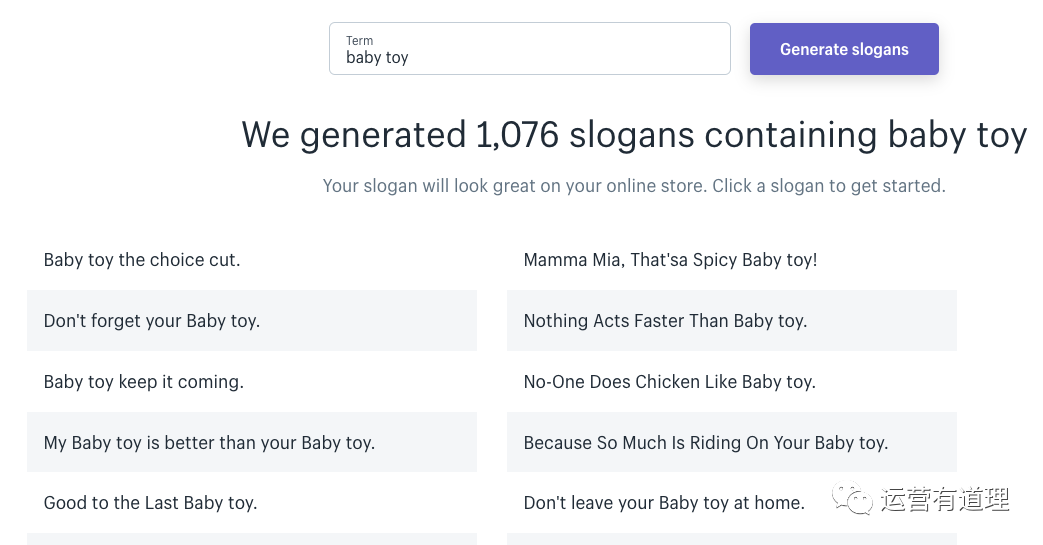Pick 'No-One Does Chicken Like Baby toy.'
This screenshot has height=545, width=1043.
(x=732, y=382)
